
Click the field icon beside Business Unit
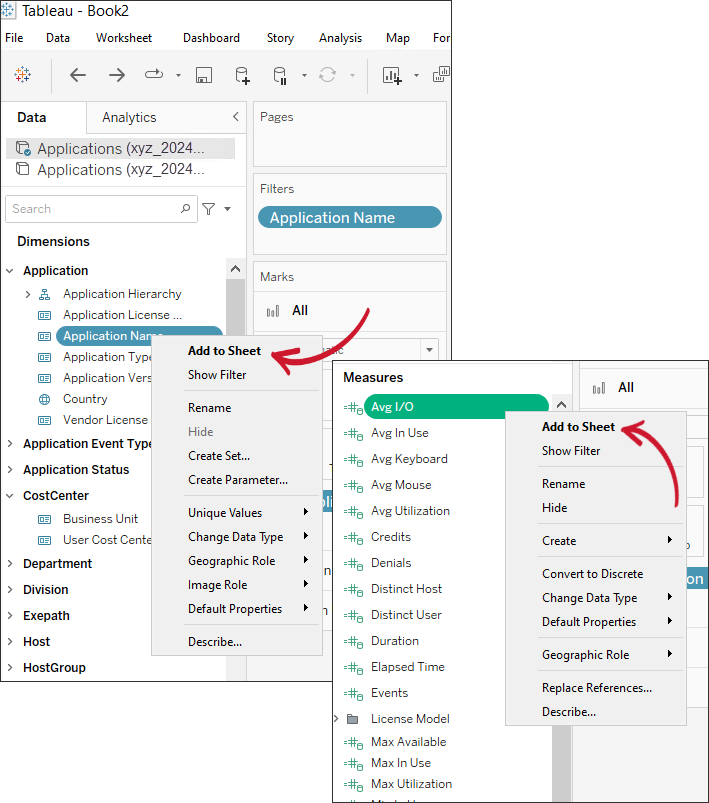click(45, 519)
